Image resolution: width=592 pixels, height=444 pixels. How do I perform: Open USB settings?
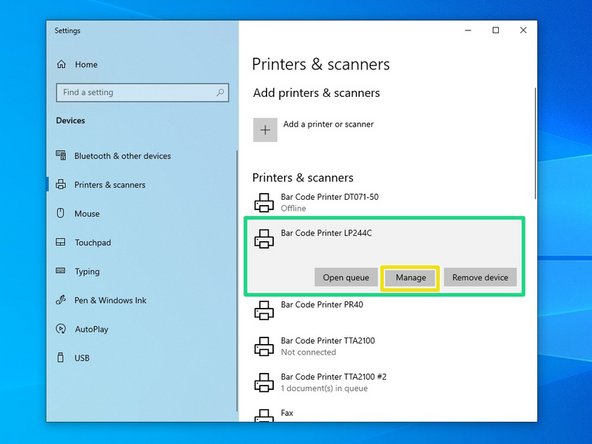point(82,358)
